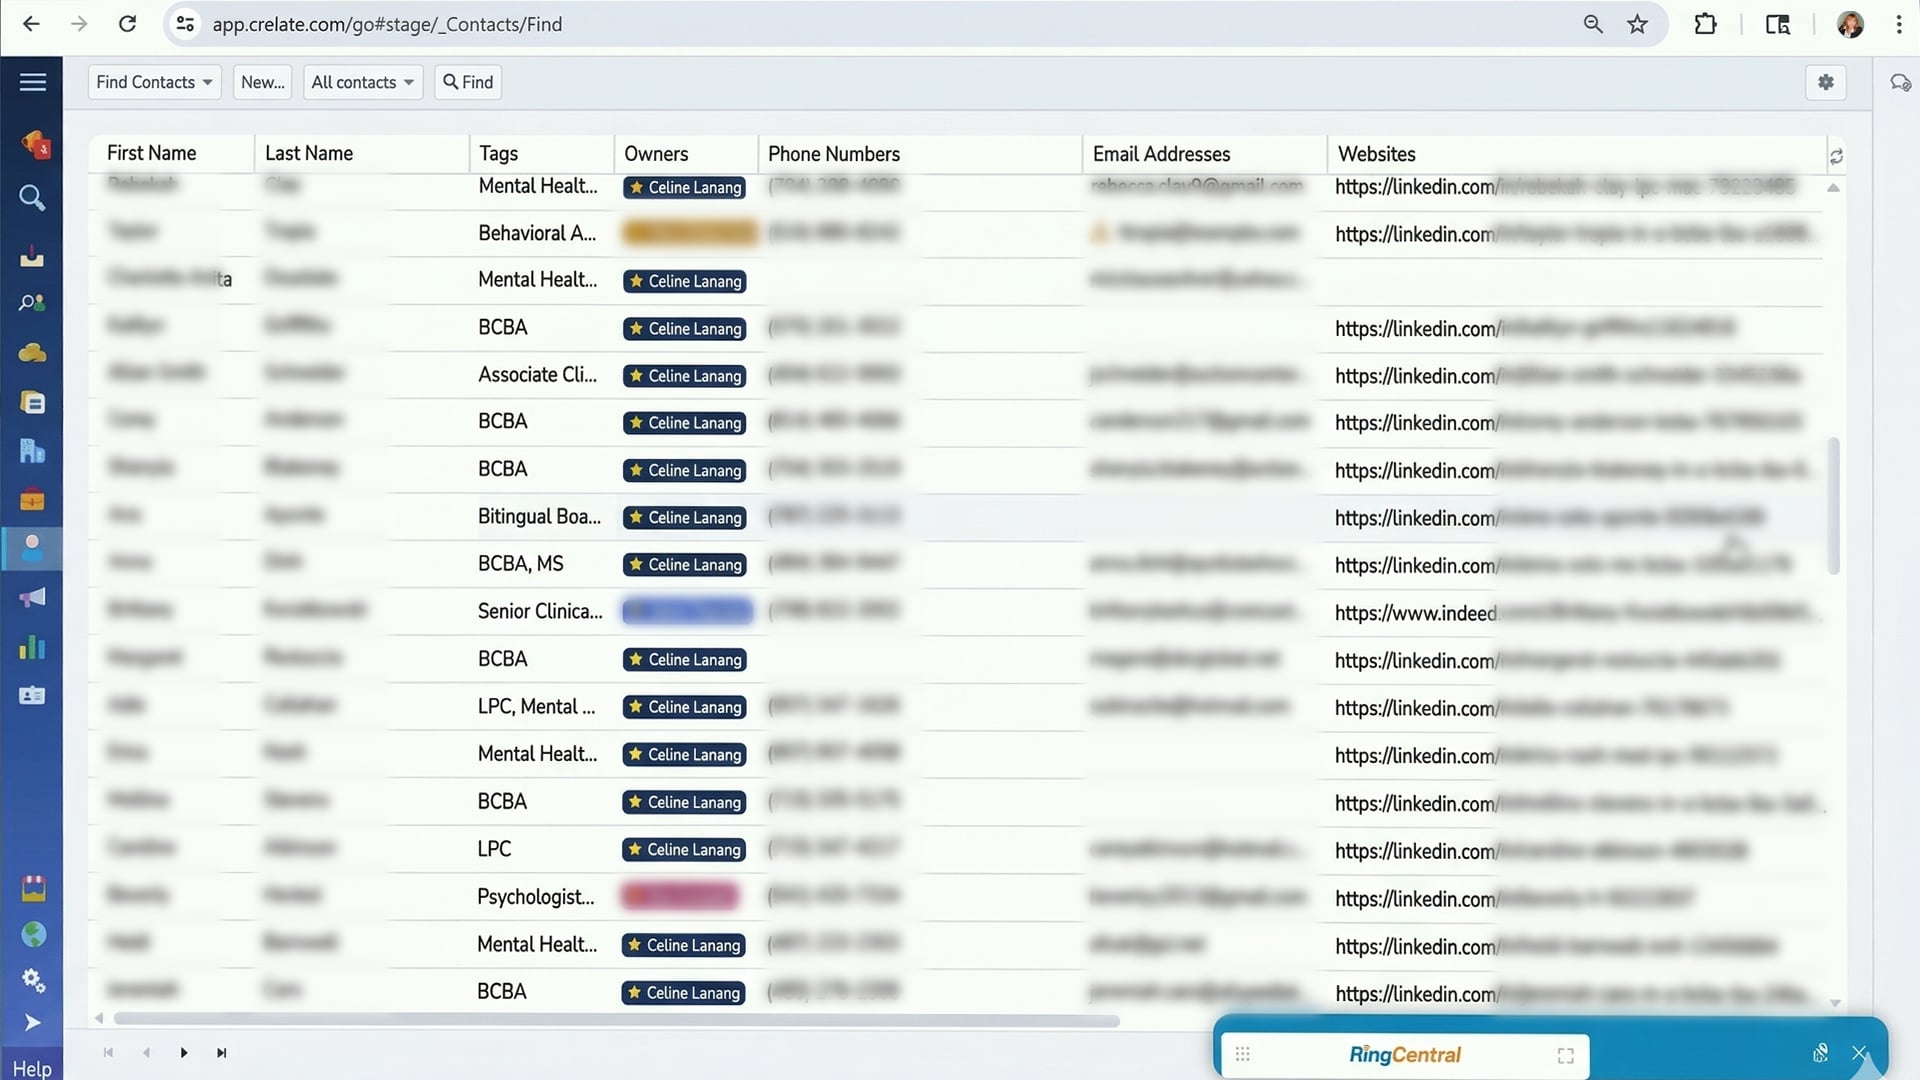Open the notes document icon in sidebar
Image resolution: width=1920 pixels, height=1080 pixels.
point(32,402)
